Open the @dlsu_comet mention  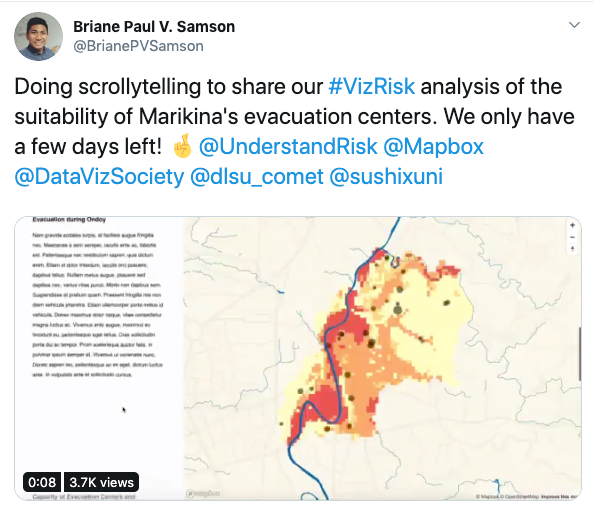(257, 177)
